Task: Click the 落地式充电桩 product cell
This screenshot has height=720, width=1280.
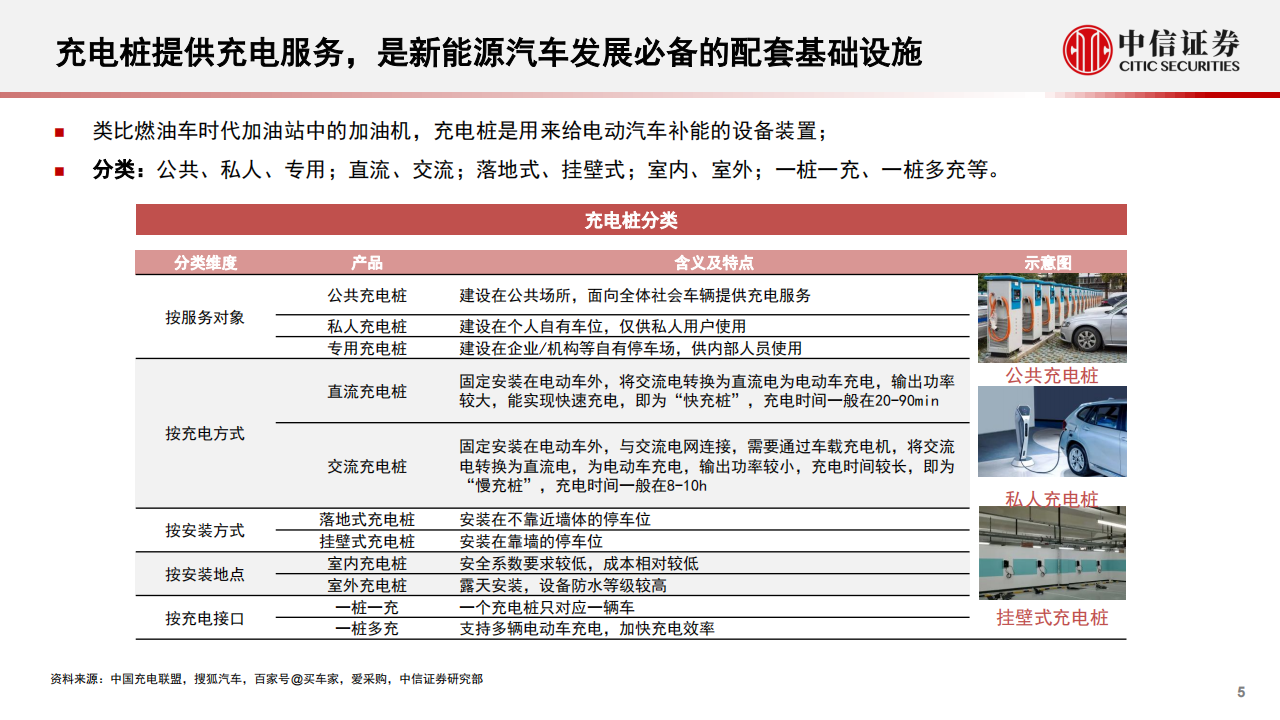Action: coord(367,520)
